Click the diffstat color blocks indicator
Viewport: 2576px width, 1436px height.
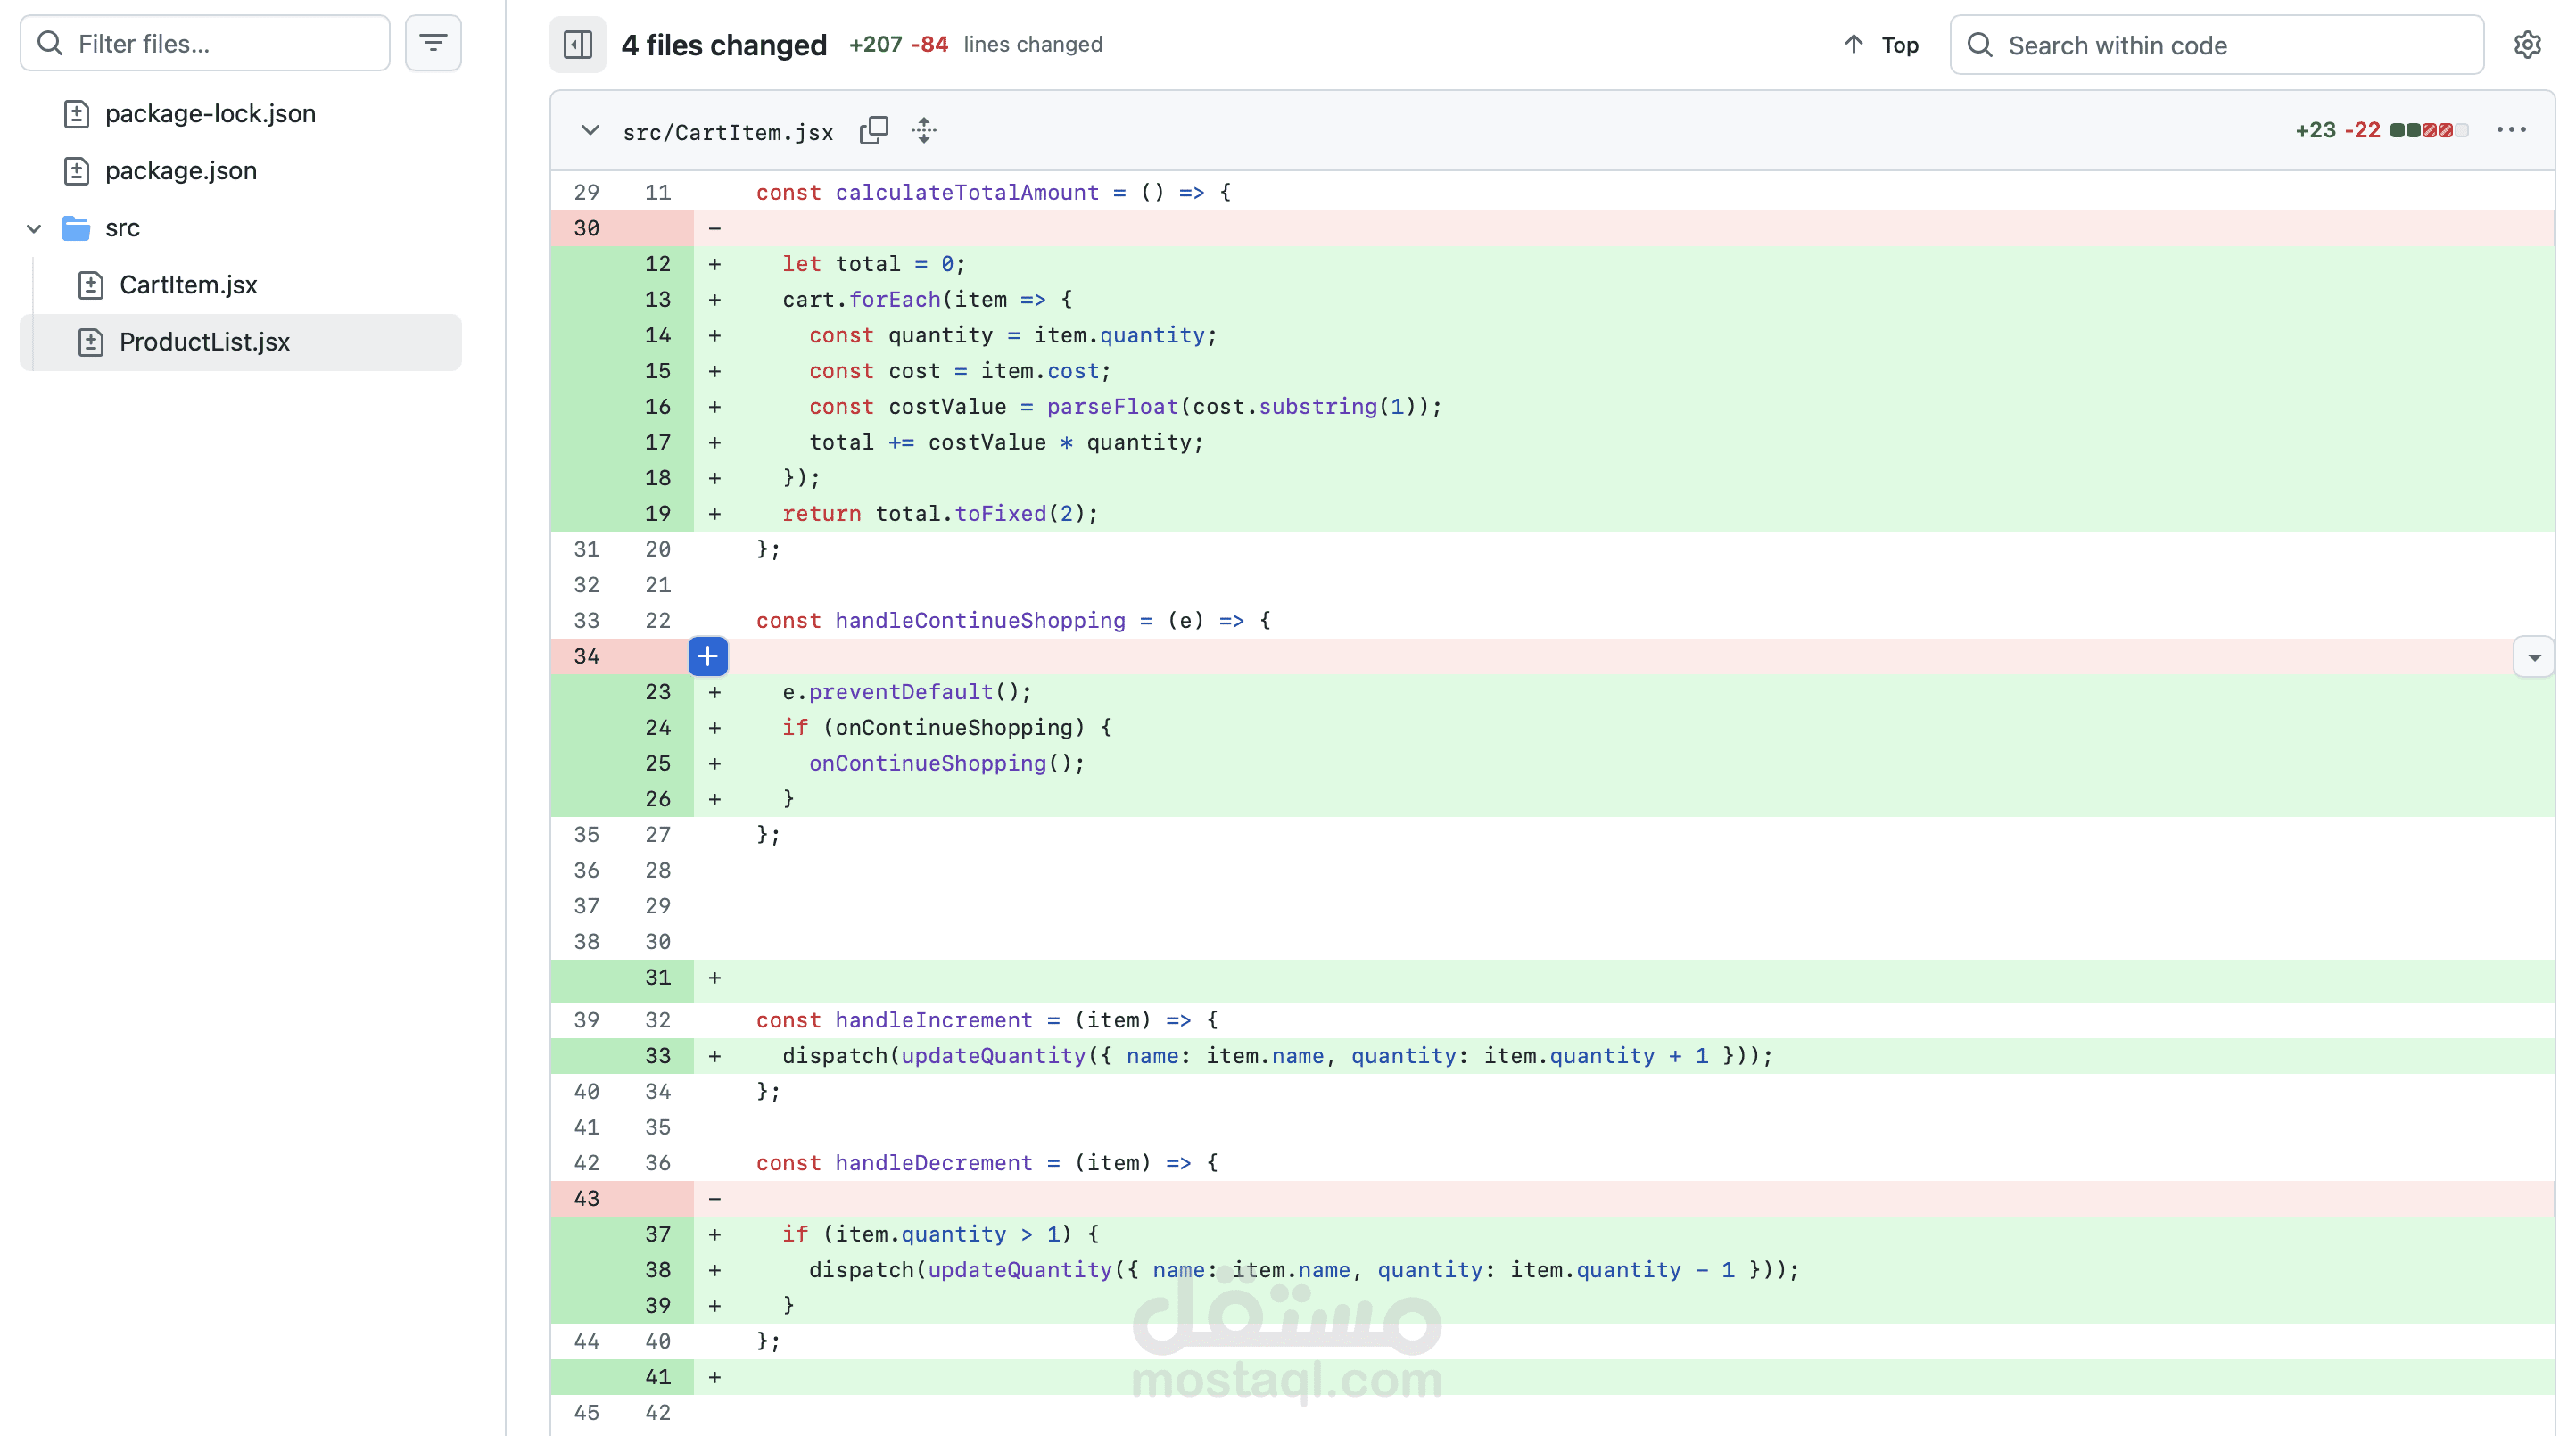[x=2429, y=130]
